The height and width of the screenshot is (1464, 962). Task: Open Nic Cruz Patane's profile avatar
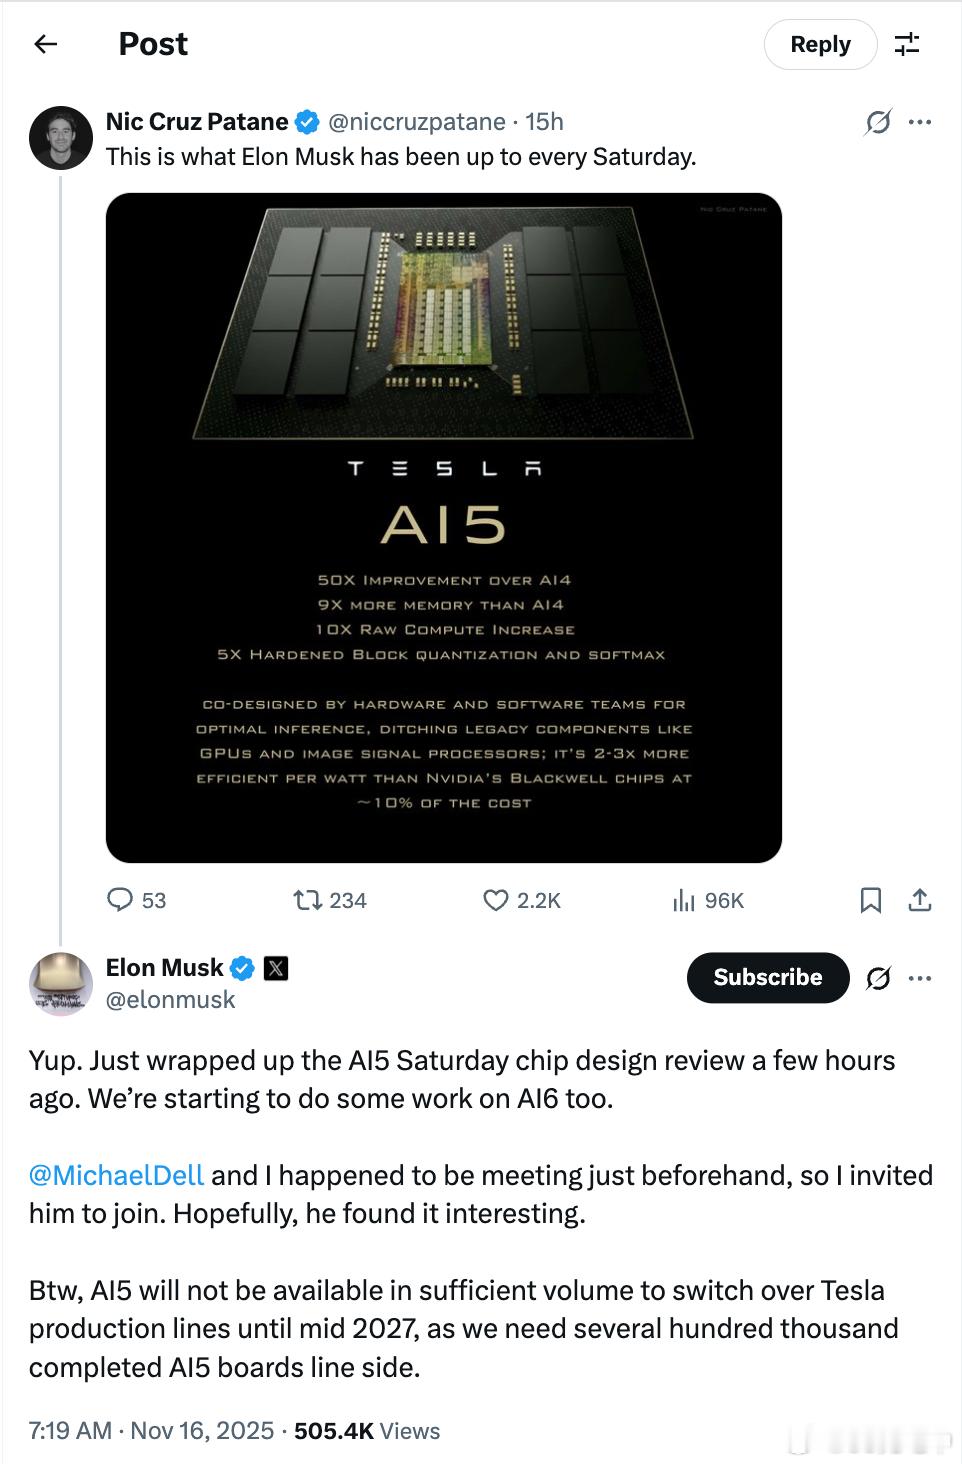click(x=61, y=138)
